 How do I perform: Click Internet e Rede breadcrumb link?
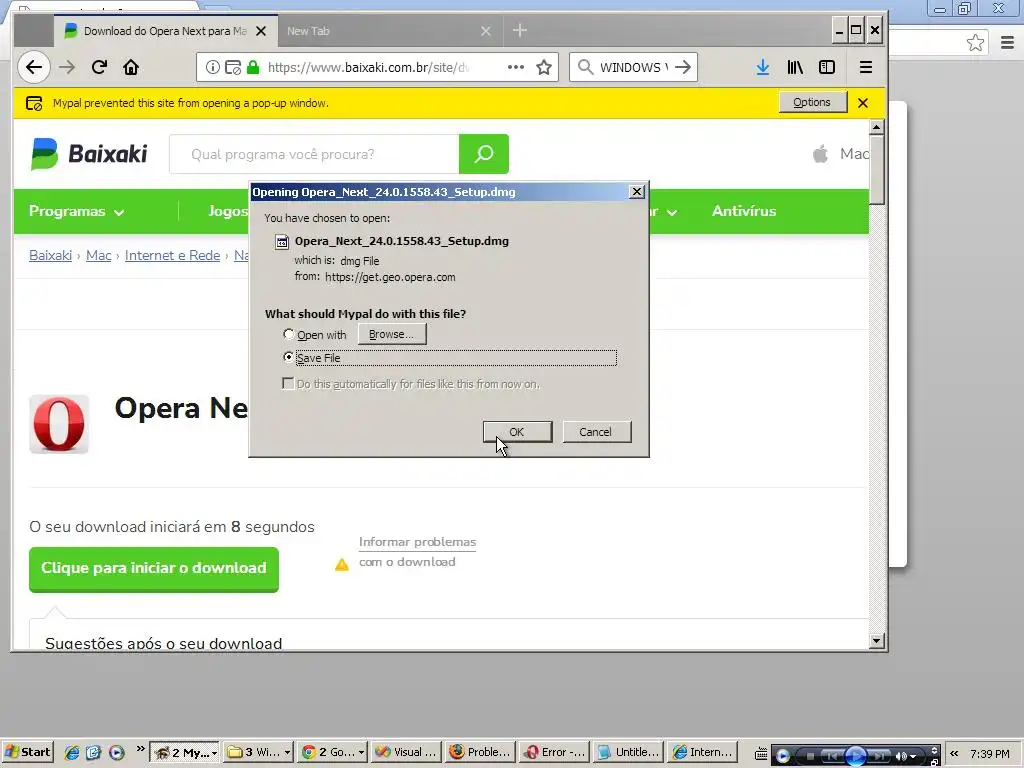click(172, 255)
